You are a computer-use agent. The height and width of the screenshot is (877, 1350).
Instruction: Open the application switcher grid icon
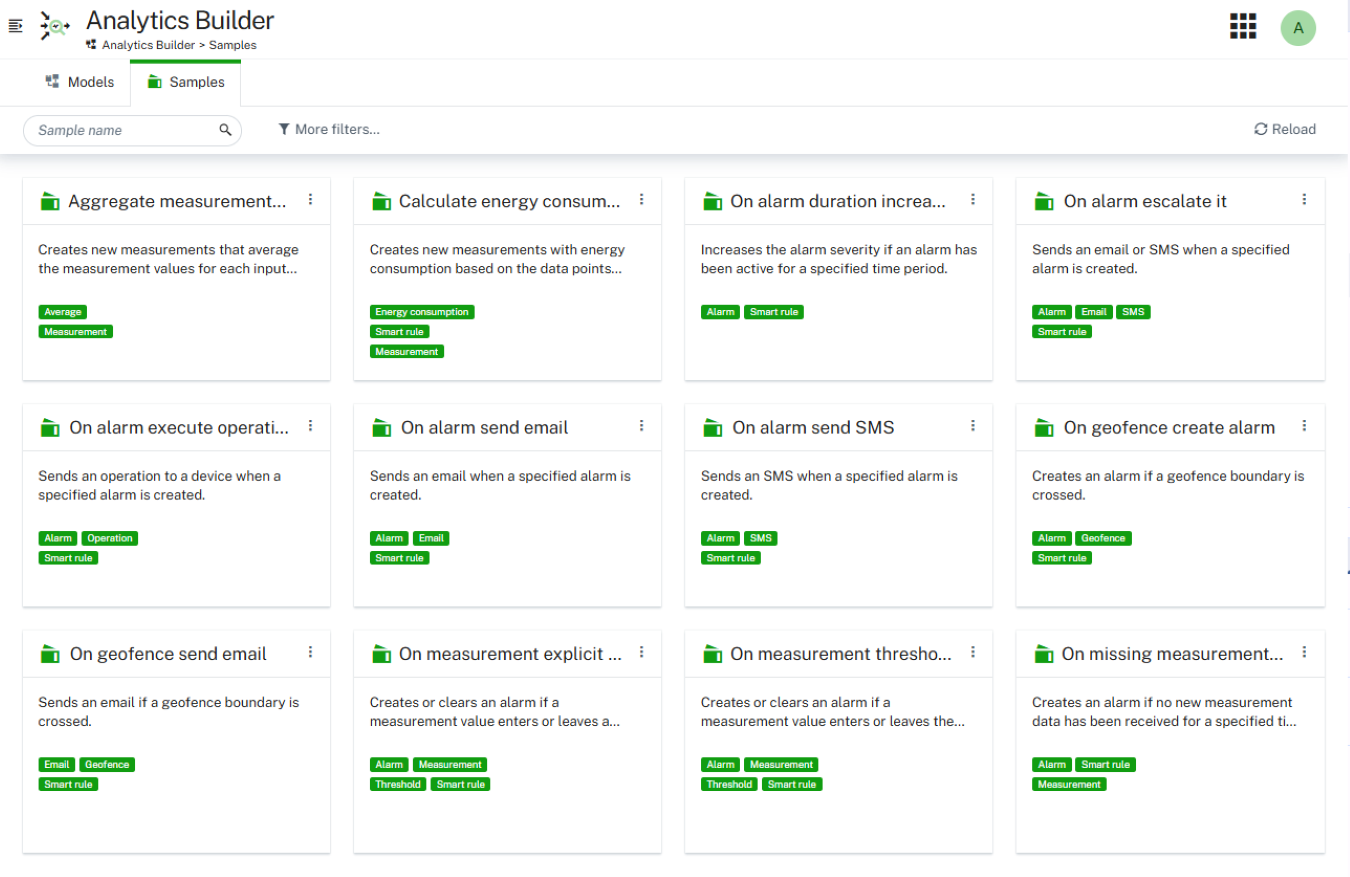1242,26
